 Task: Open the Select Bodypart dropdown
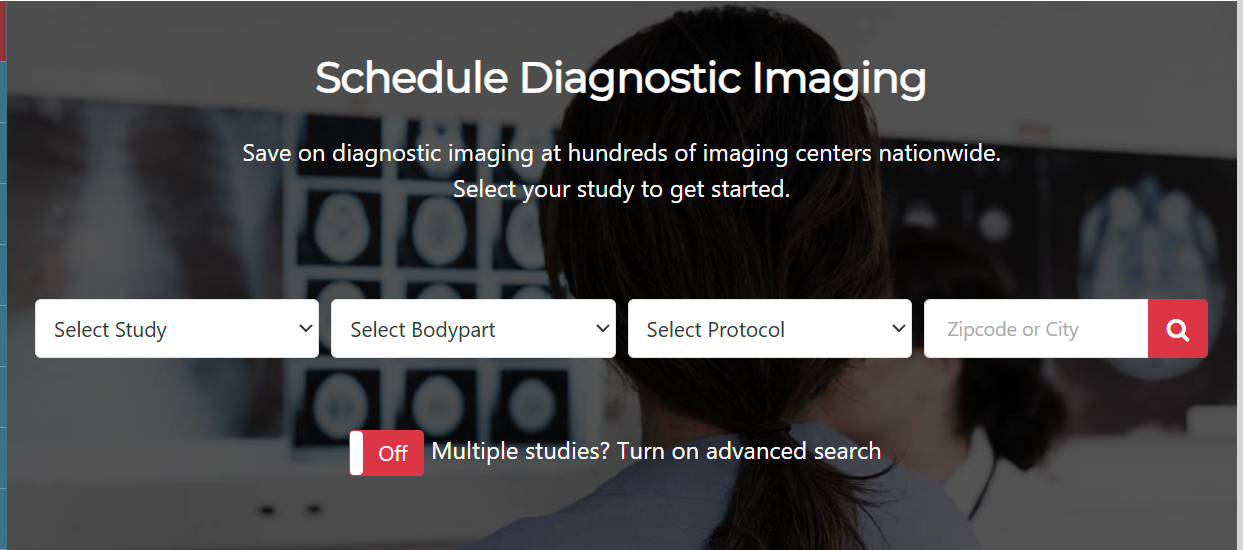click(472, 329)
